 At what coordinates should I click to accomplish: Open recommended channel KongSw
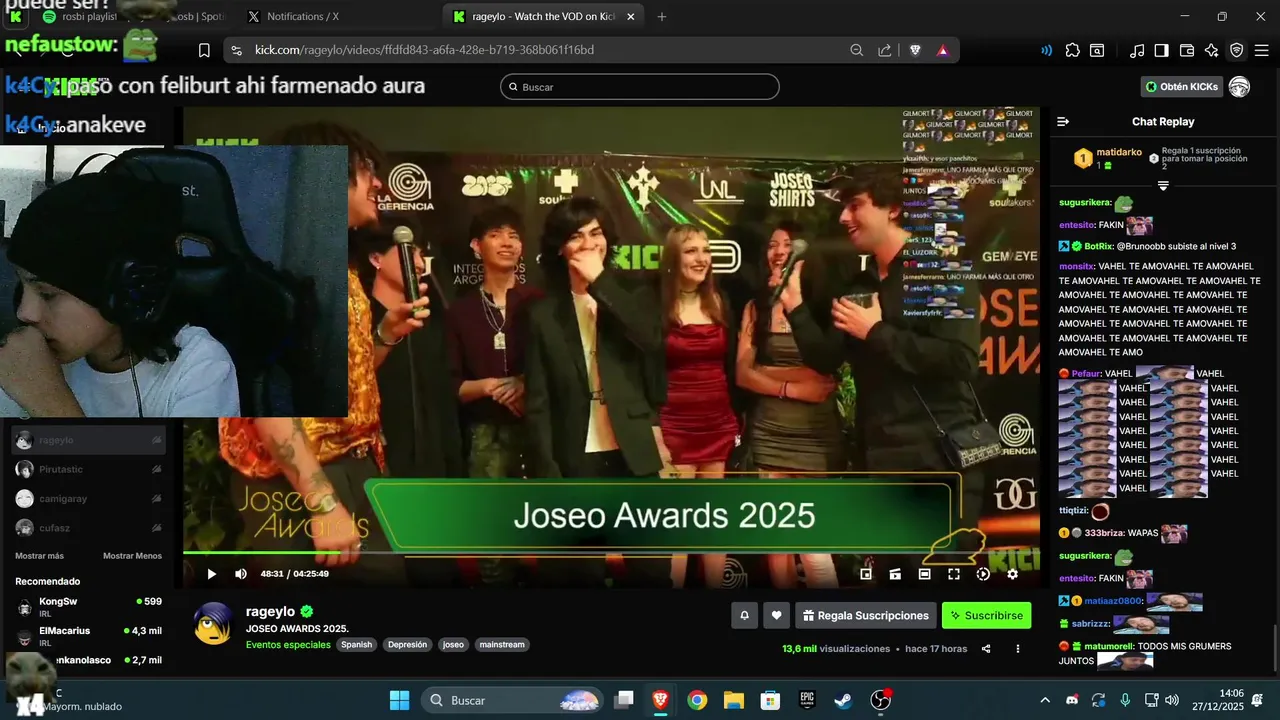pyautogui.click(x=88, y=607)
